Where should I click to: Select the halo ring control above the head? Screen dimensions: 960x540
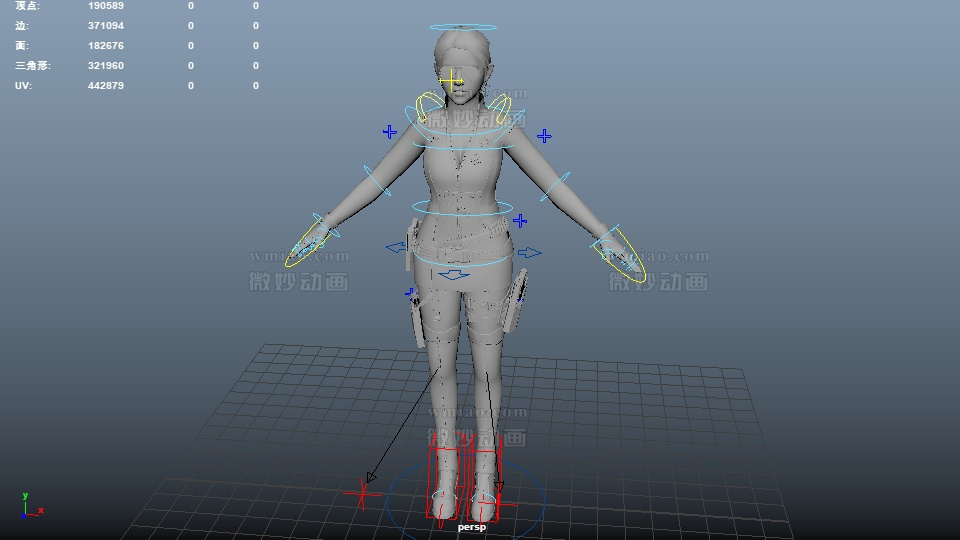pos(462,27)
